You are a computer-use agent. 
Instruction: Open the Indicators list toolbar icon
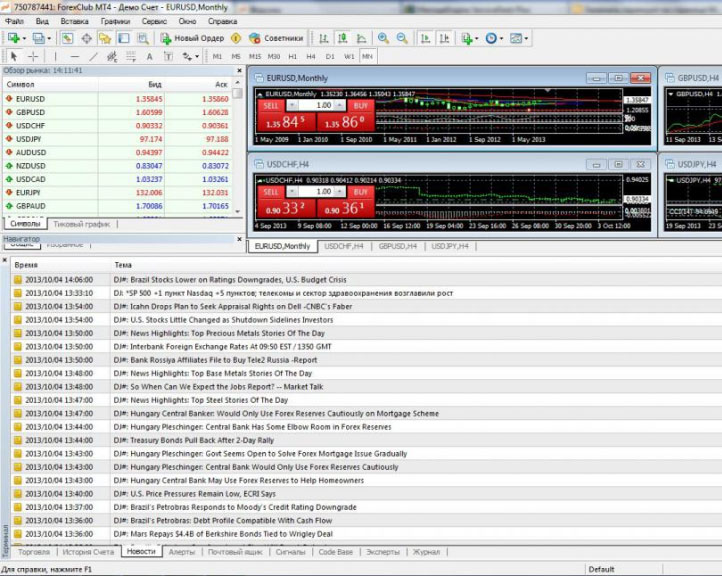[x=466, y=38]
